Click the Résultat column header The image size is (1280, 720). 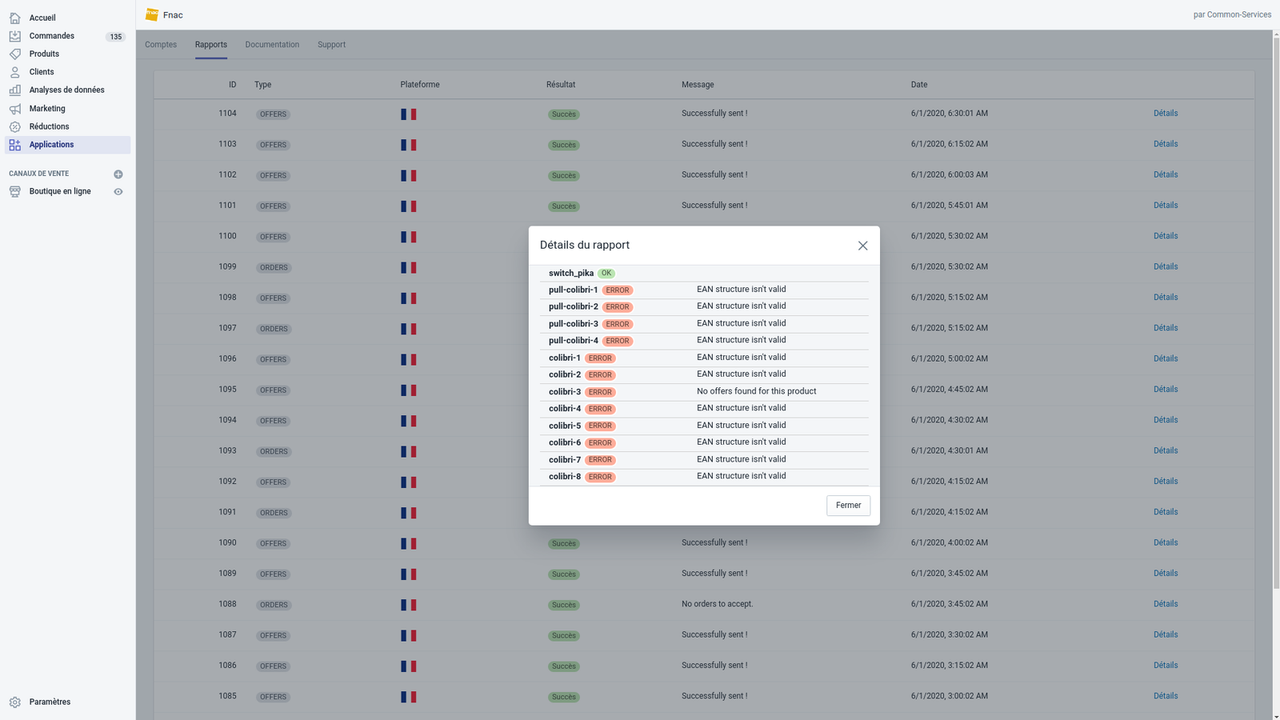tap(561, 85)
